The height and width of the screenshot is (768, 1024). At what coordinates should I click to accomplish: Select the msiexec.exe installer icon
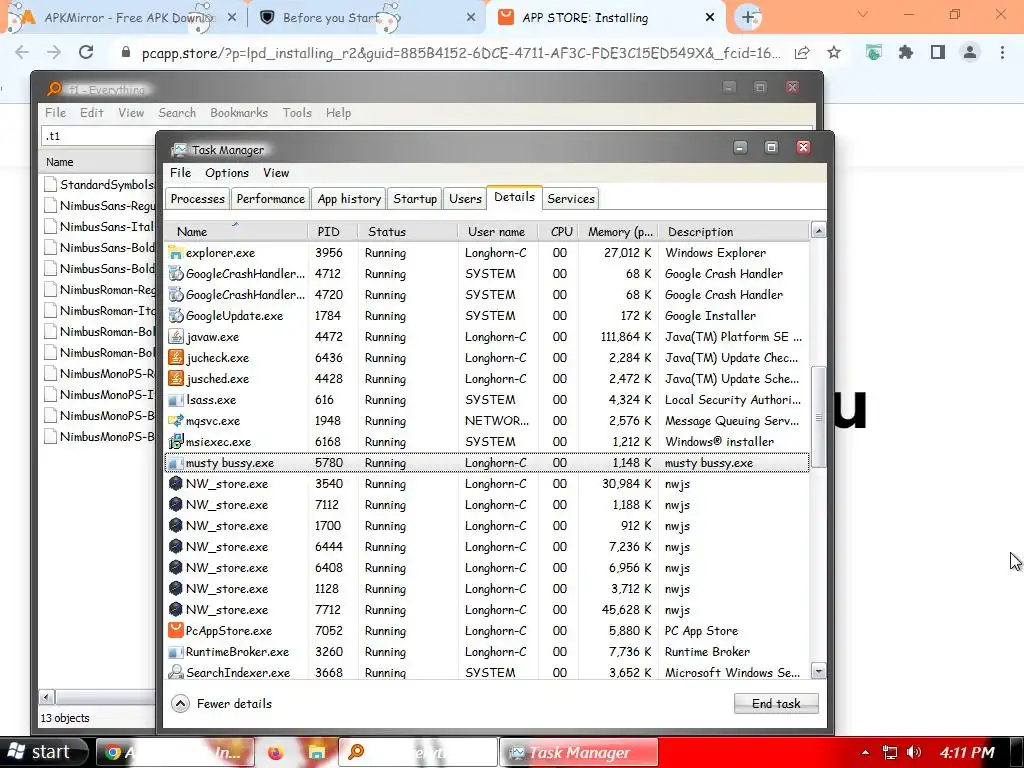(175, 441)
